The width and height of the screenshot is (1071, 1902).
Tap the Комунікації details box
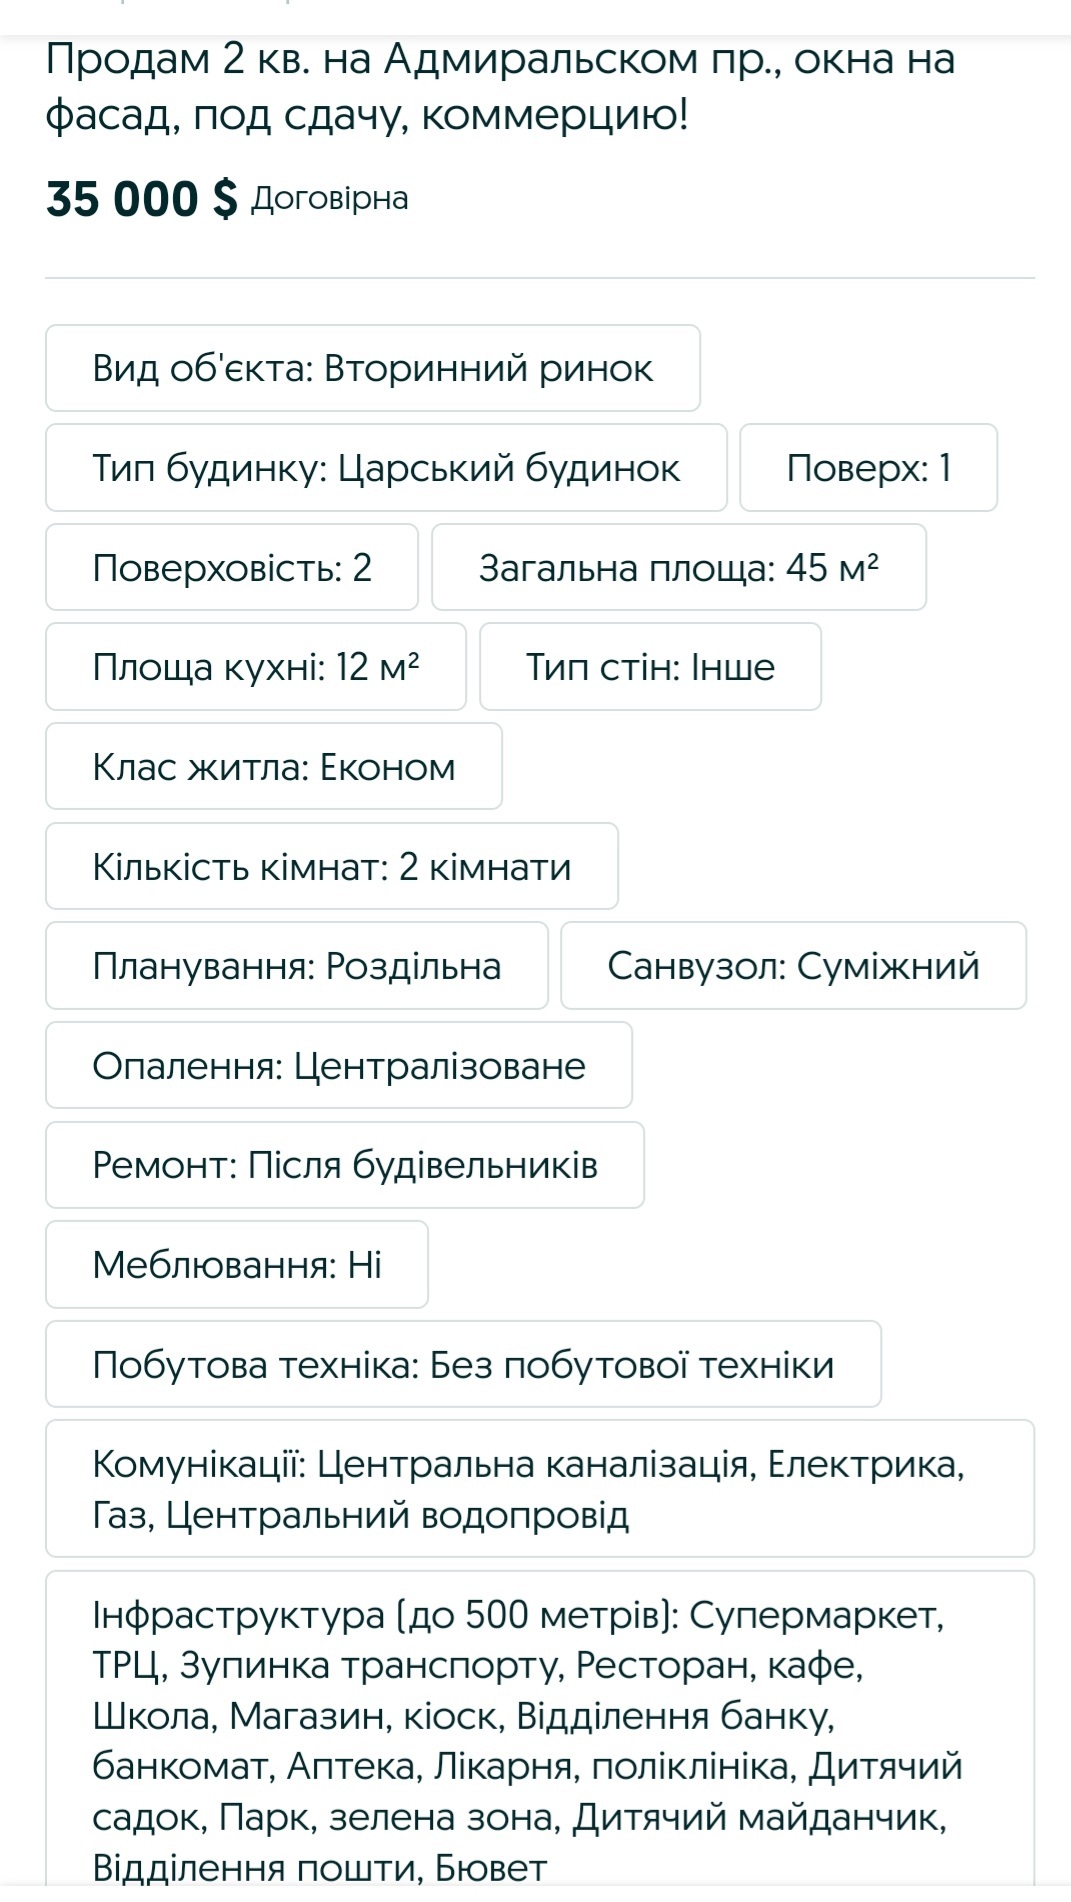tap(540, 1489)
